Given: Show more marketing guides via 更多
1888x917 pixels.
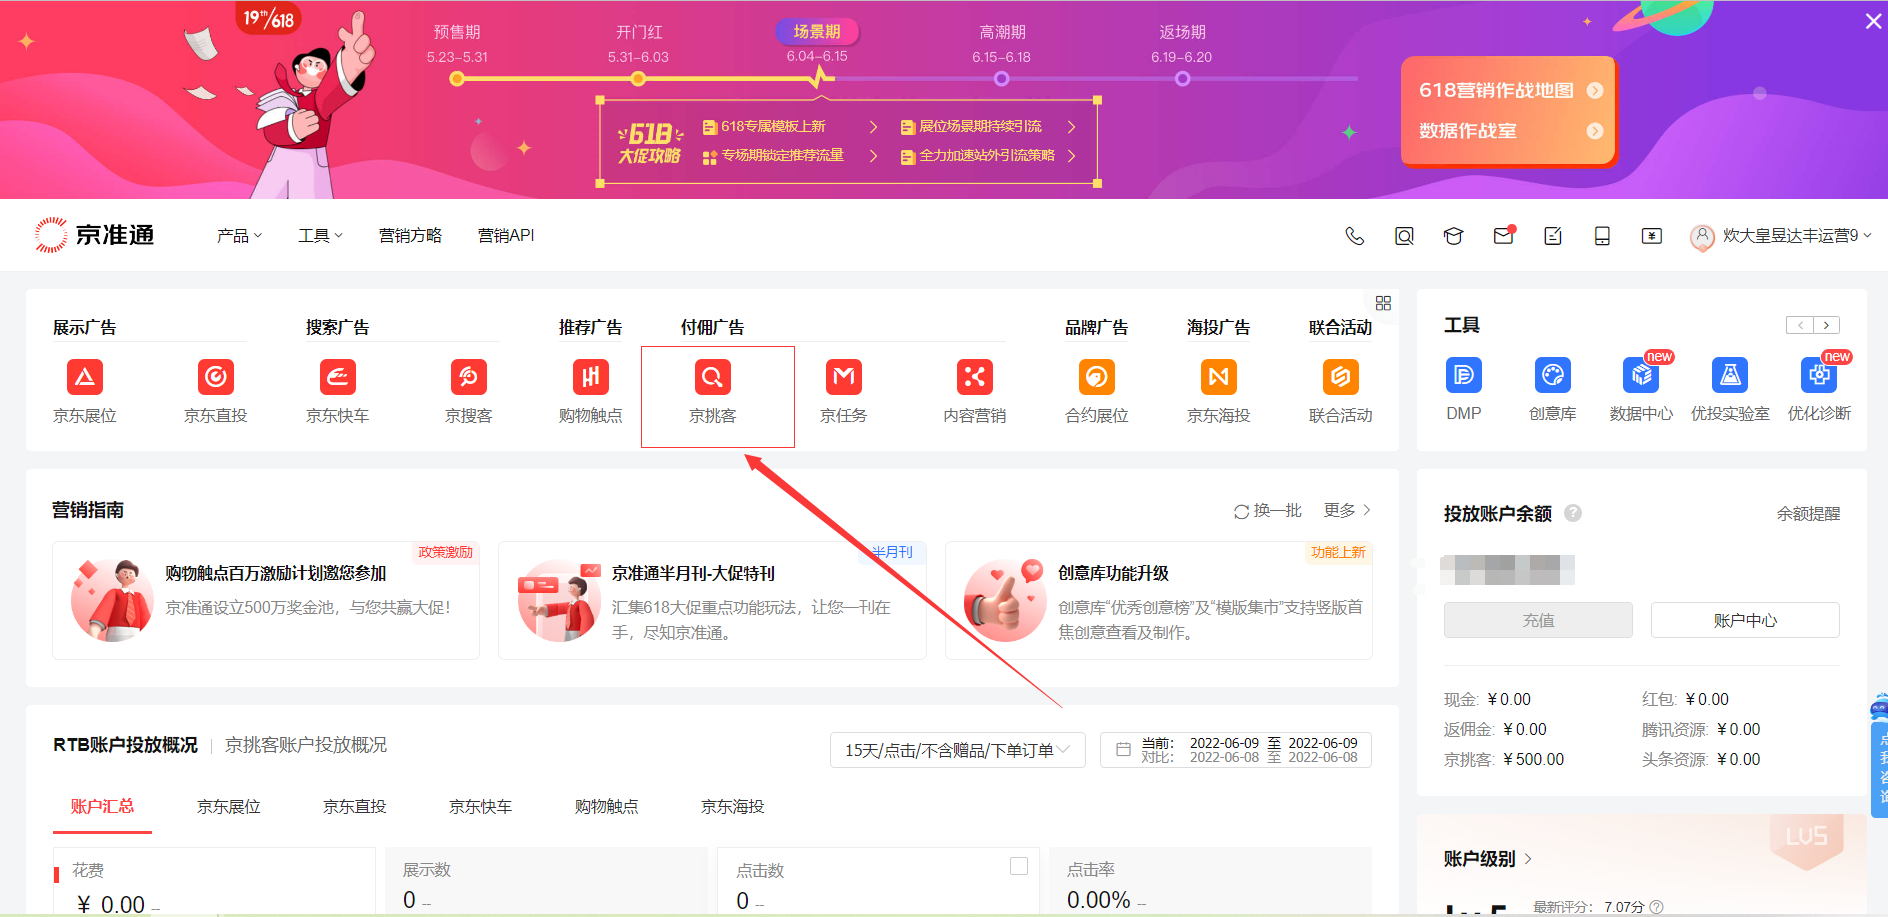Looking at the screenshot, I should pyautogui.click(x=1347, y=510).
